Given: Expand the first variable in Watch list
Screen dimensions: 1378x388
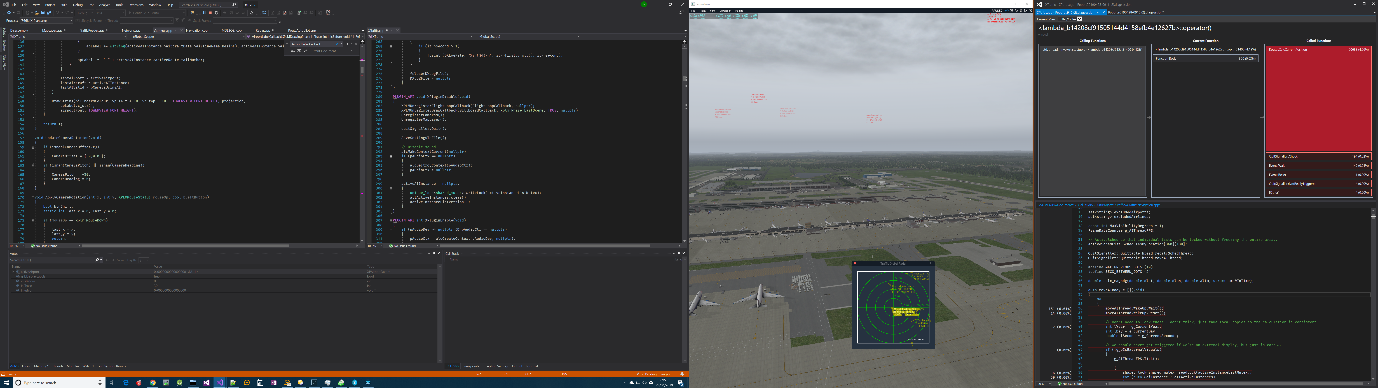Looking at the screenshot, I should pos(13,272).
